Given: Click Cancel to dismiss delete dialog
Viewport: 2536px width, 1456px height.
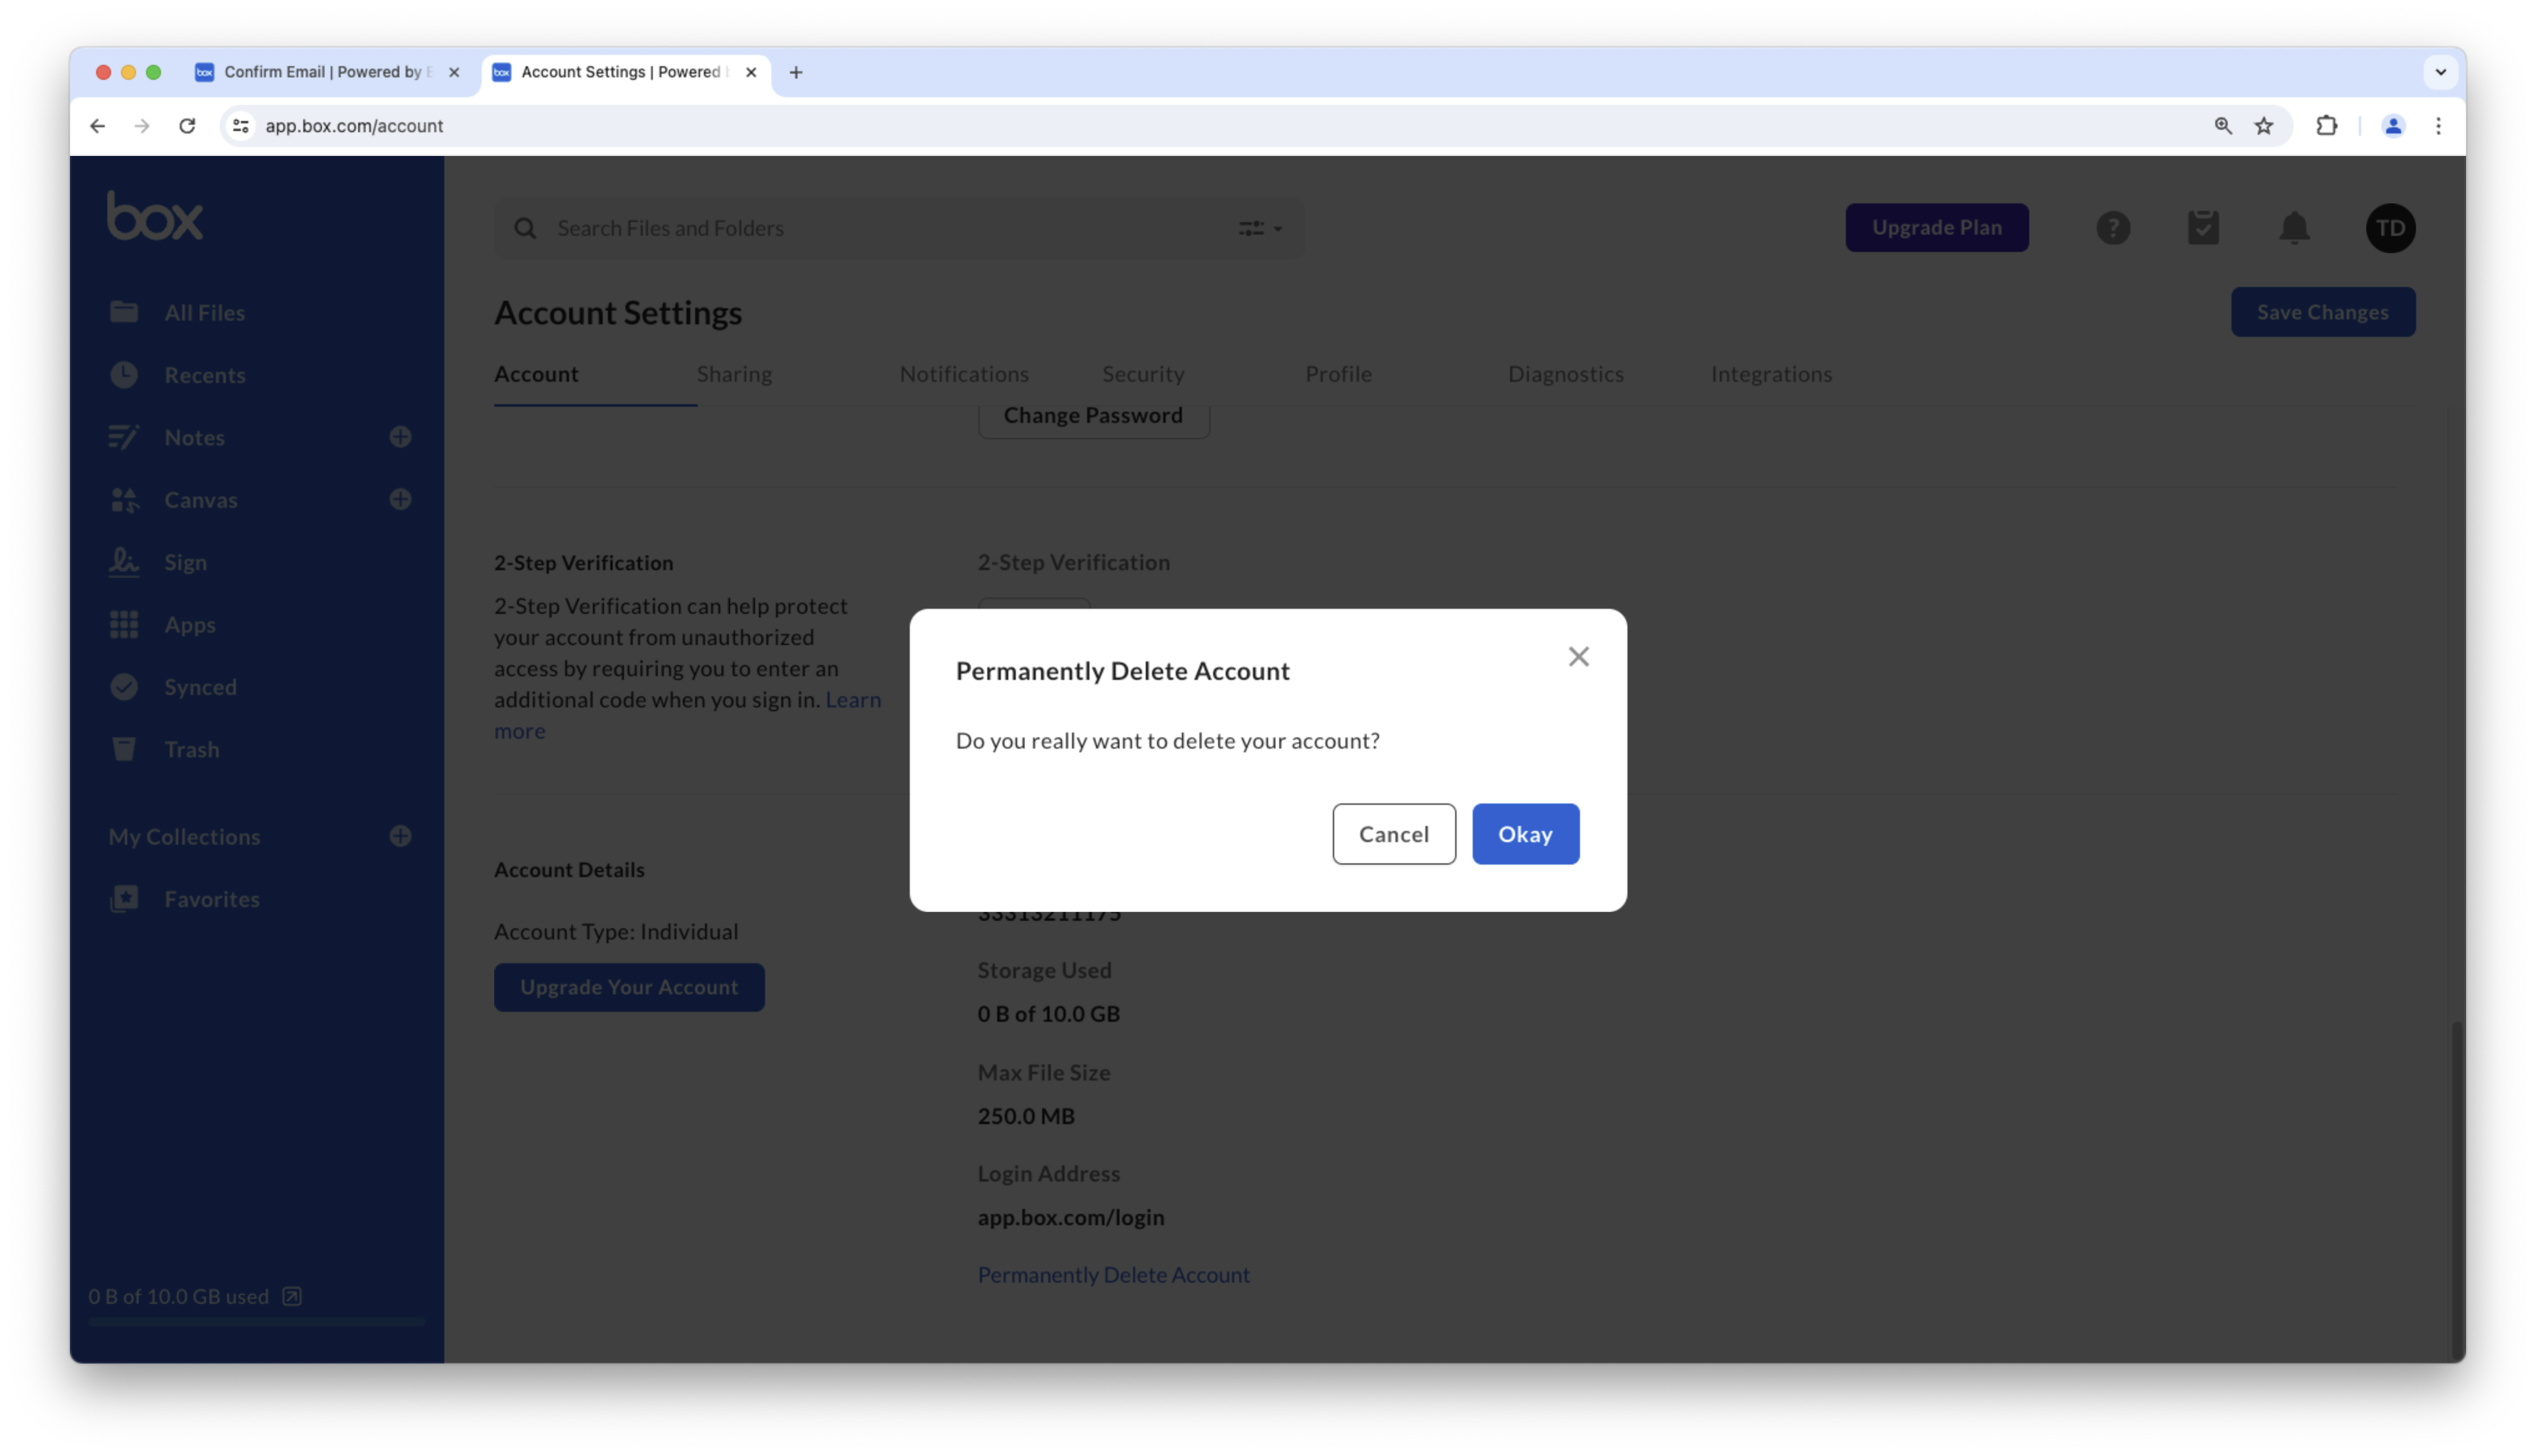Looking at the screenshot, I should point(1393,834).
